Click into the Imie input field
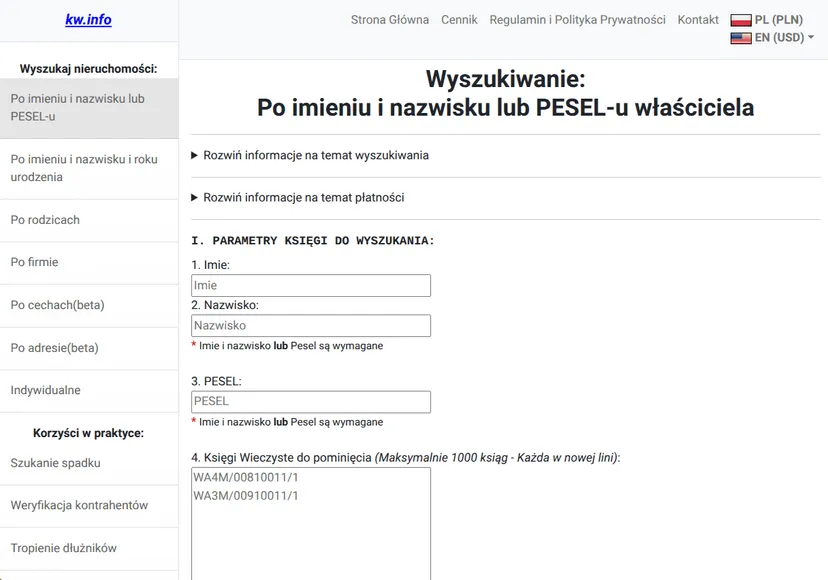 pyautogui.click(x=311, y=285)
